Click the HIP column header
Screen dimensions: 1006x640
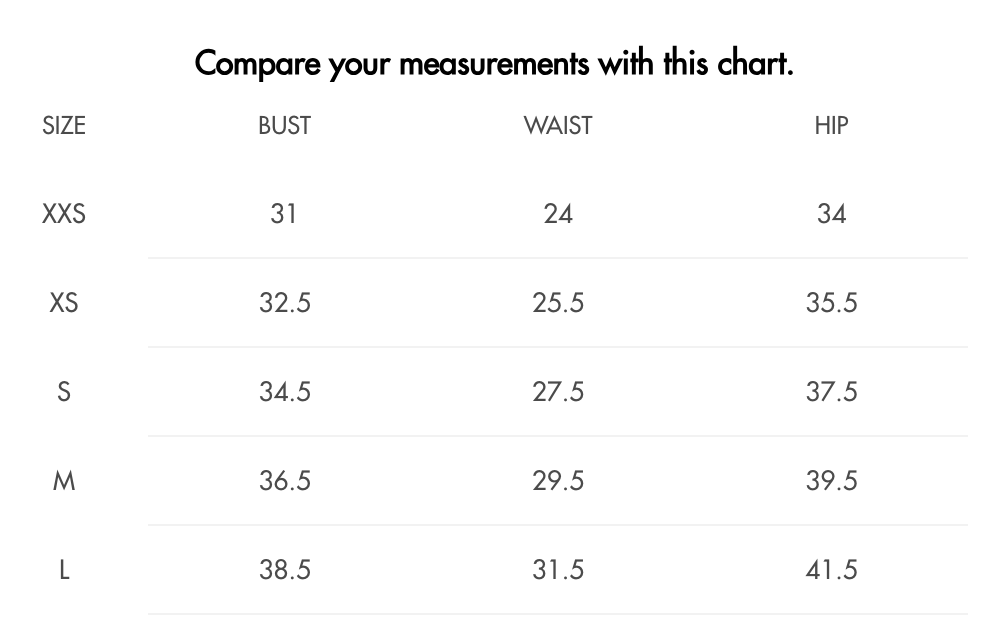point(831,125)
